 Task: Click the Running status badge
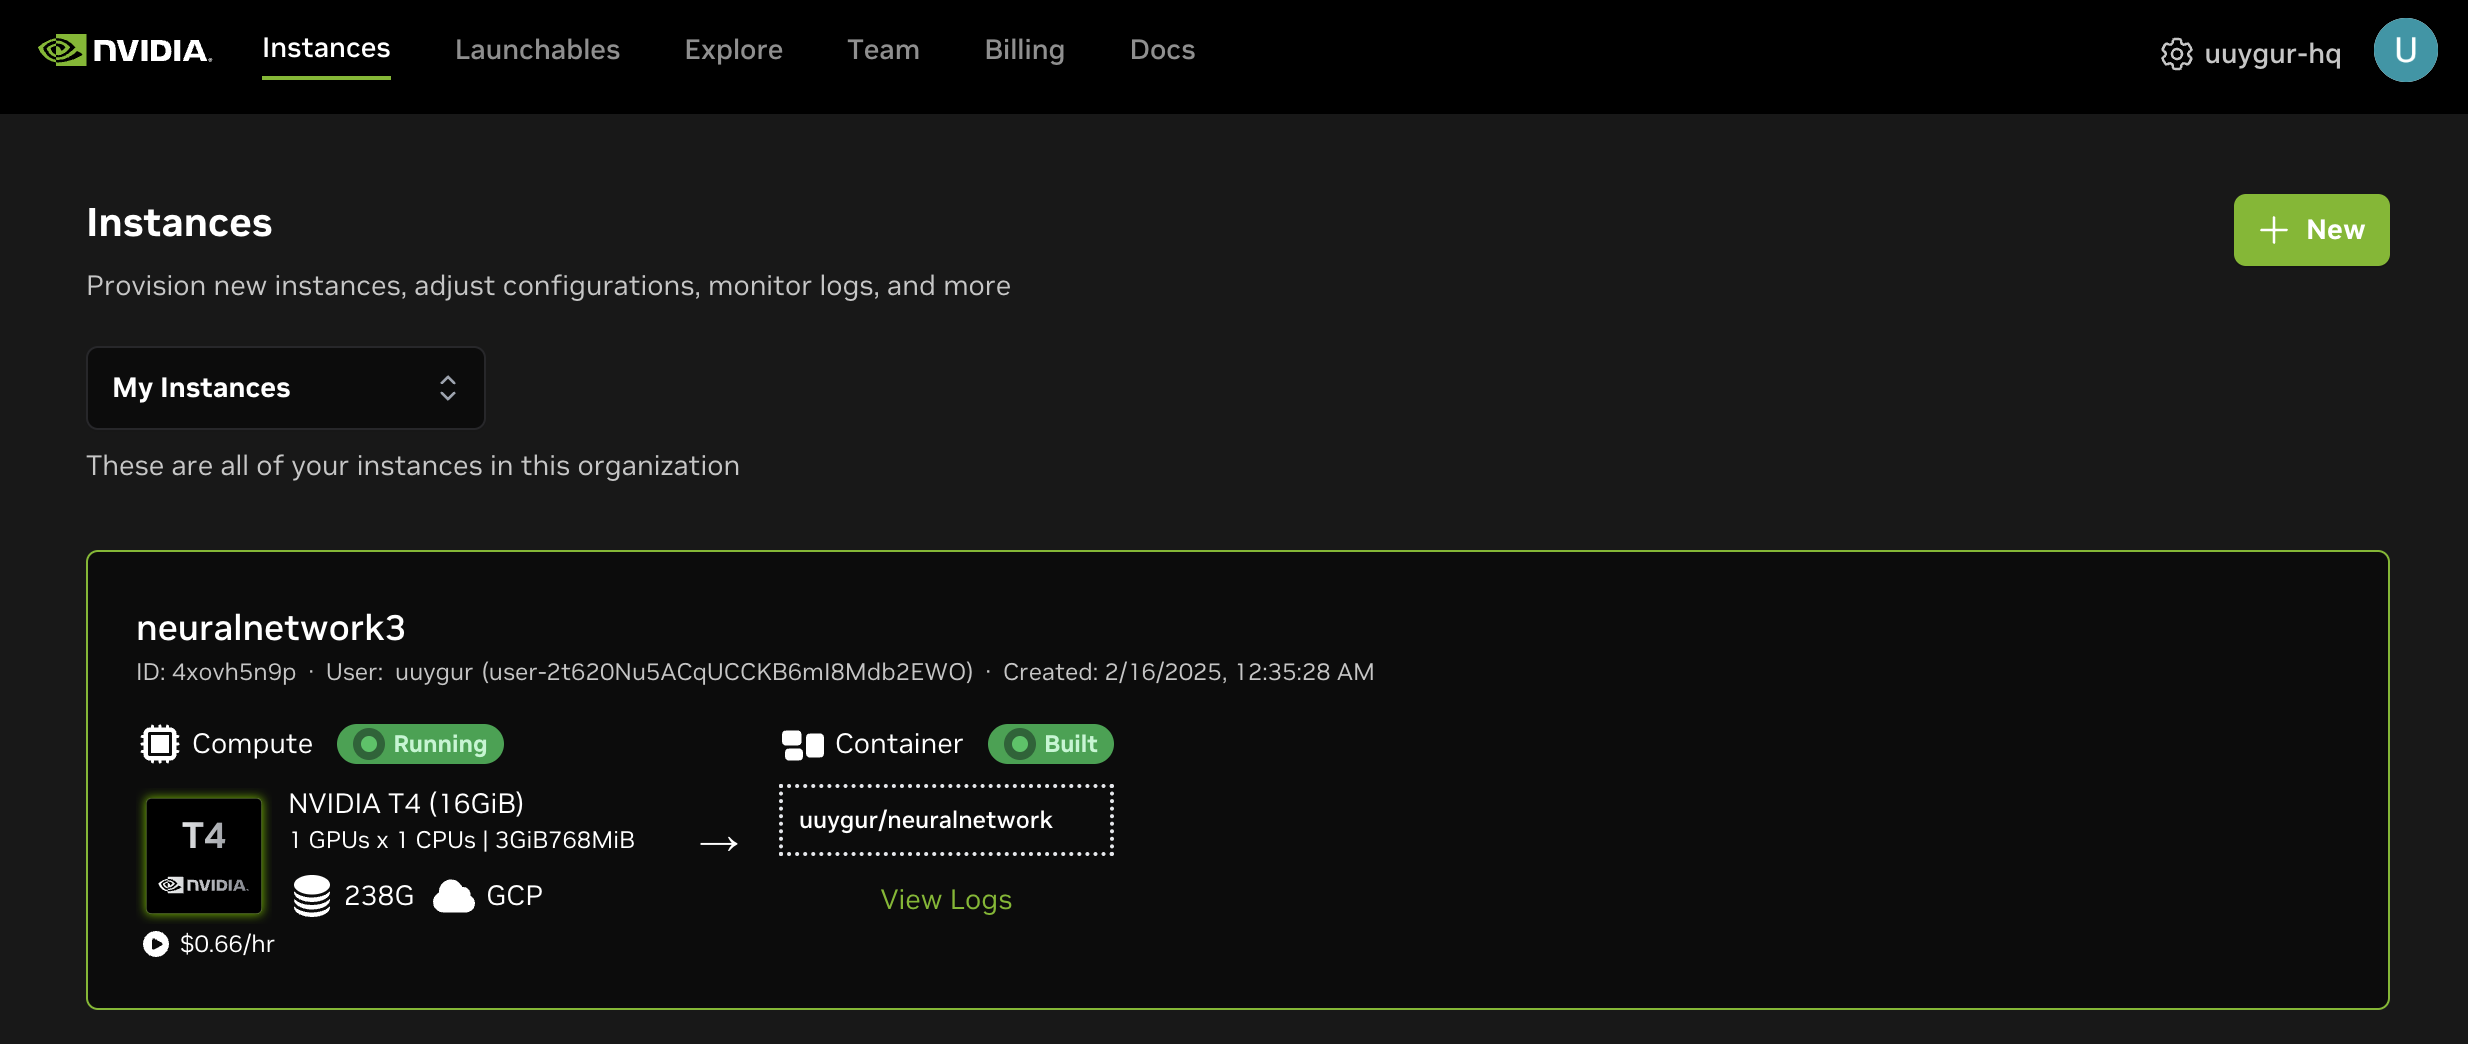point(420,744)
